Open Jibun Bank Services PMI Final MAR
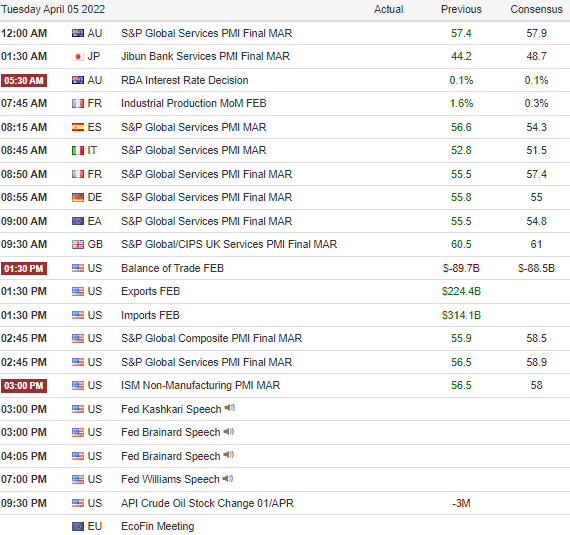The image size is (570, 535). tap(205, 56)
